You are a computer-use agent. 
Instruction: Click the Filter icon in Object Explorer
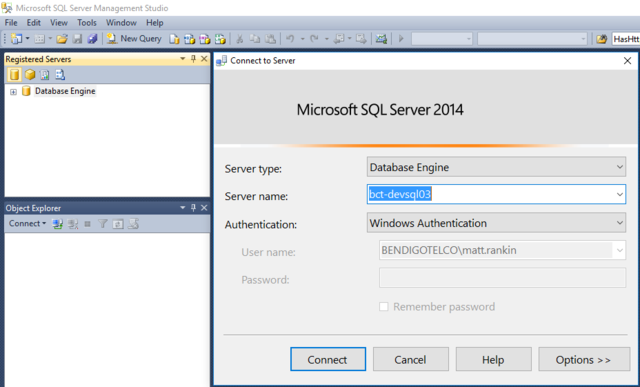coord(102,224)
